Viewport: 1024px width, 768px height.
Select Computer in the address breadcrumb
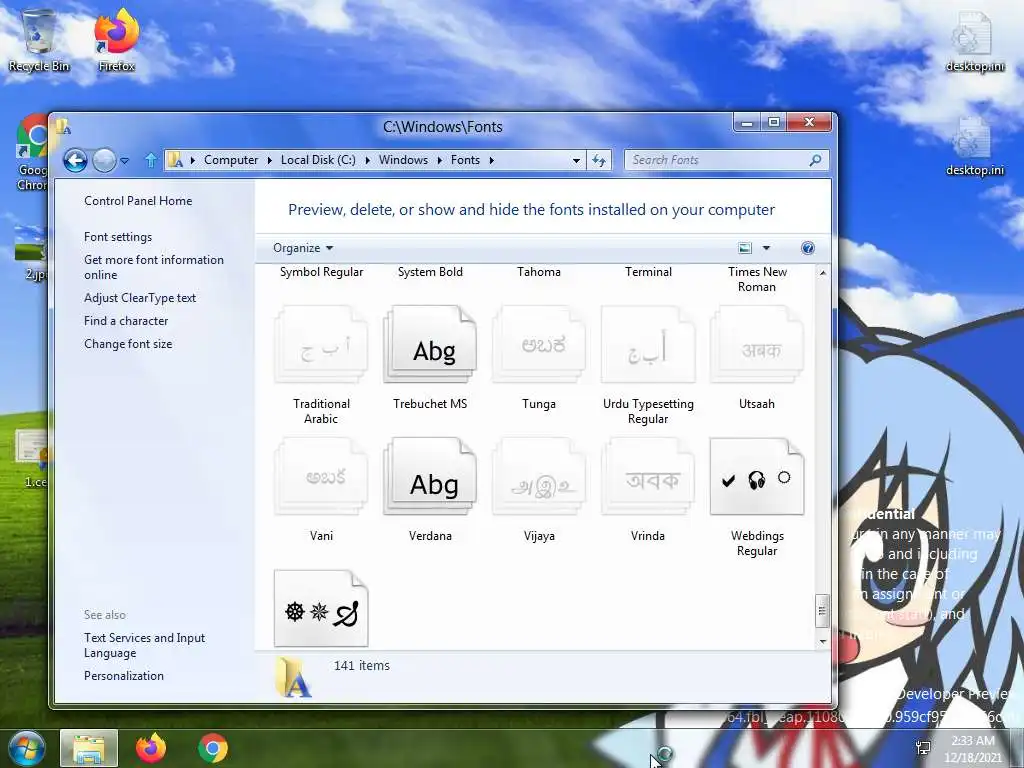click(231, 160)
